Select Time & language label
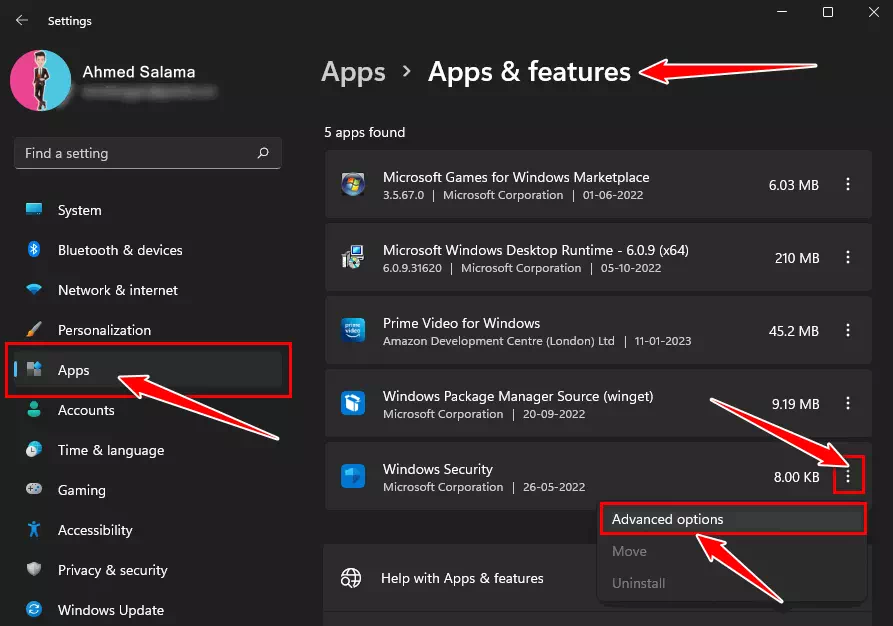Image resolution: width=893 pixels, height=626 pixels. pos(111,450)
